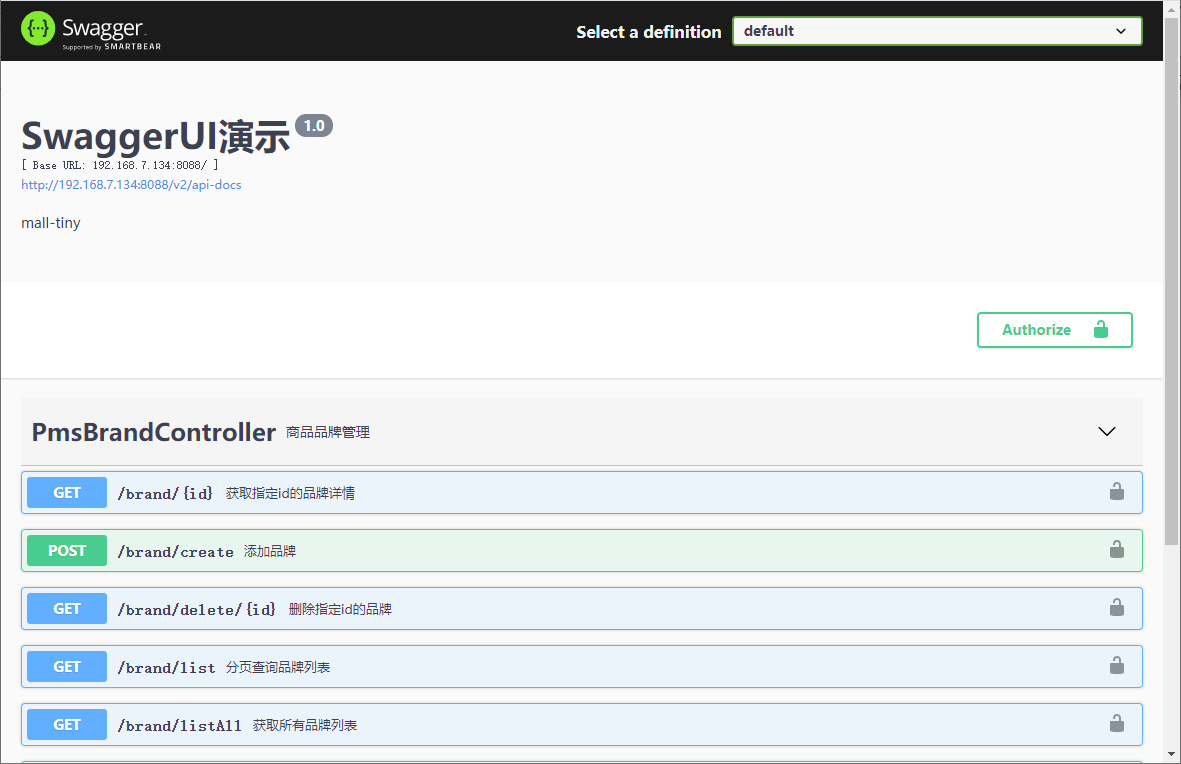This screenshot has height=764, width=1181.
Task: Expand the GET /brand/list operation
Action: 581,667
